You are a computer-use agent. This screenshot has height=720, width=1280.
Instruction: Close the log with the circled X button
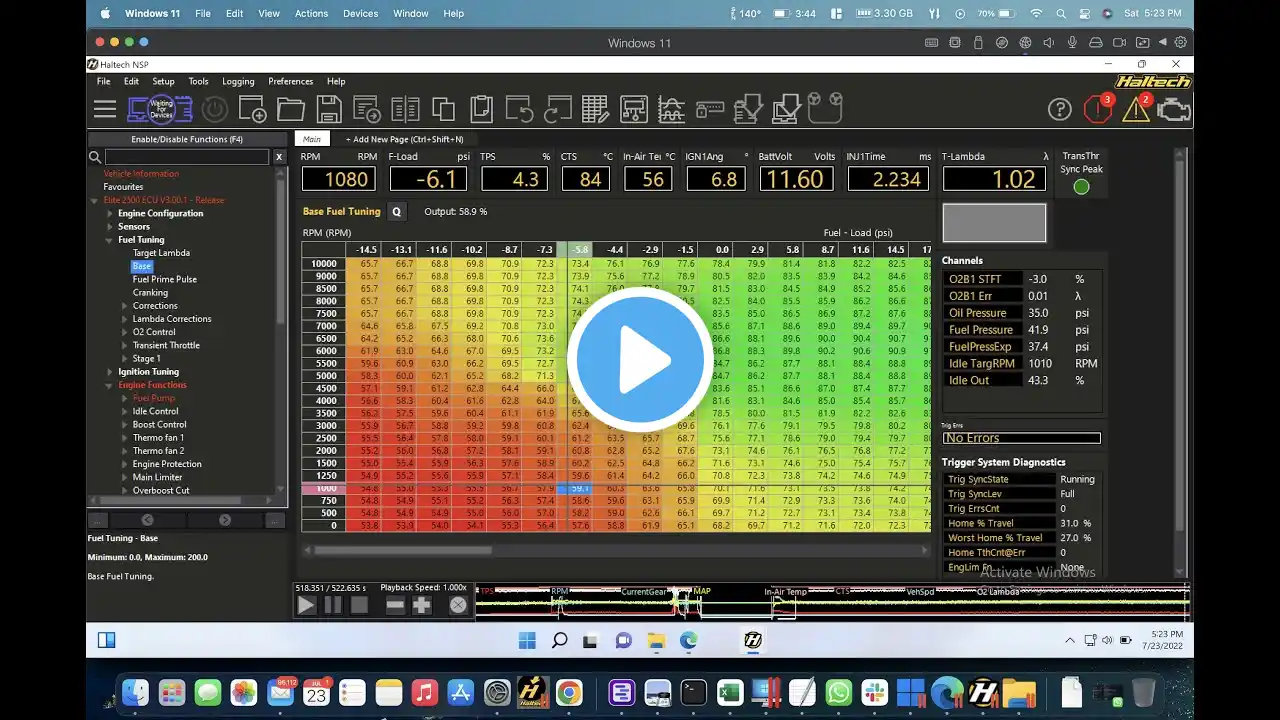click(458, 604)
